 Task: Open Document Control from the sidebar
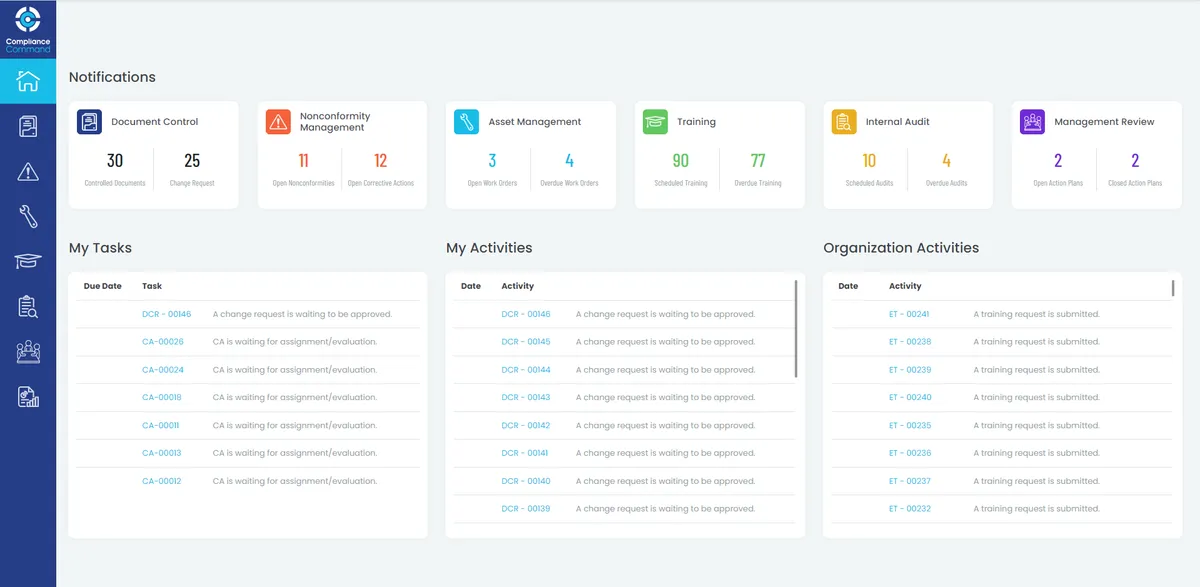coord(28,126)
